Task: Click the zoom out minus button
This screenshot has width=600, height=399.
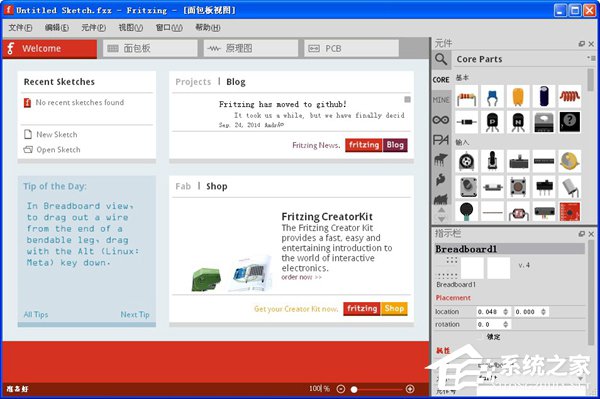Action: [x=341, y=389]
